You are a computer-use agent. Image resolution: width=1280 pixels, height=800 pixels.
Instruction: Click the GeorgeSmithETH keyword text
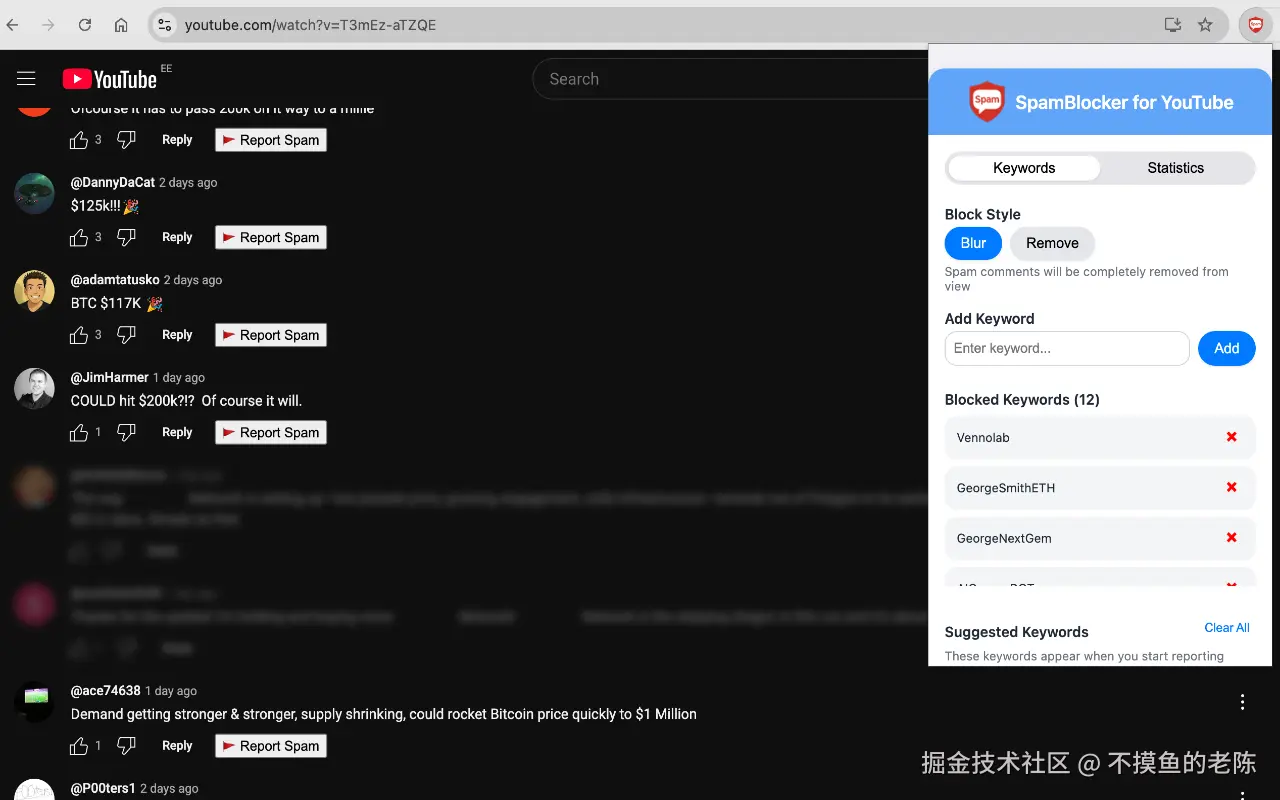tap(1006, 488)
